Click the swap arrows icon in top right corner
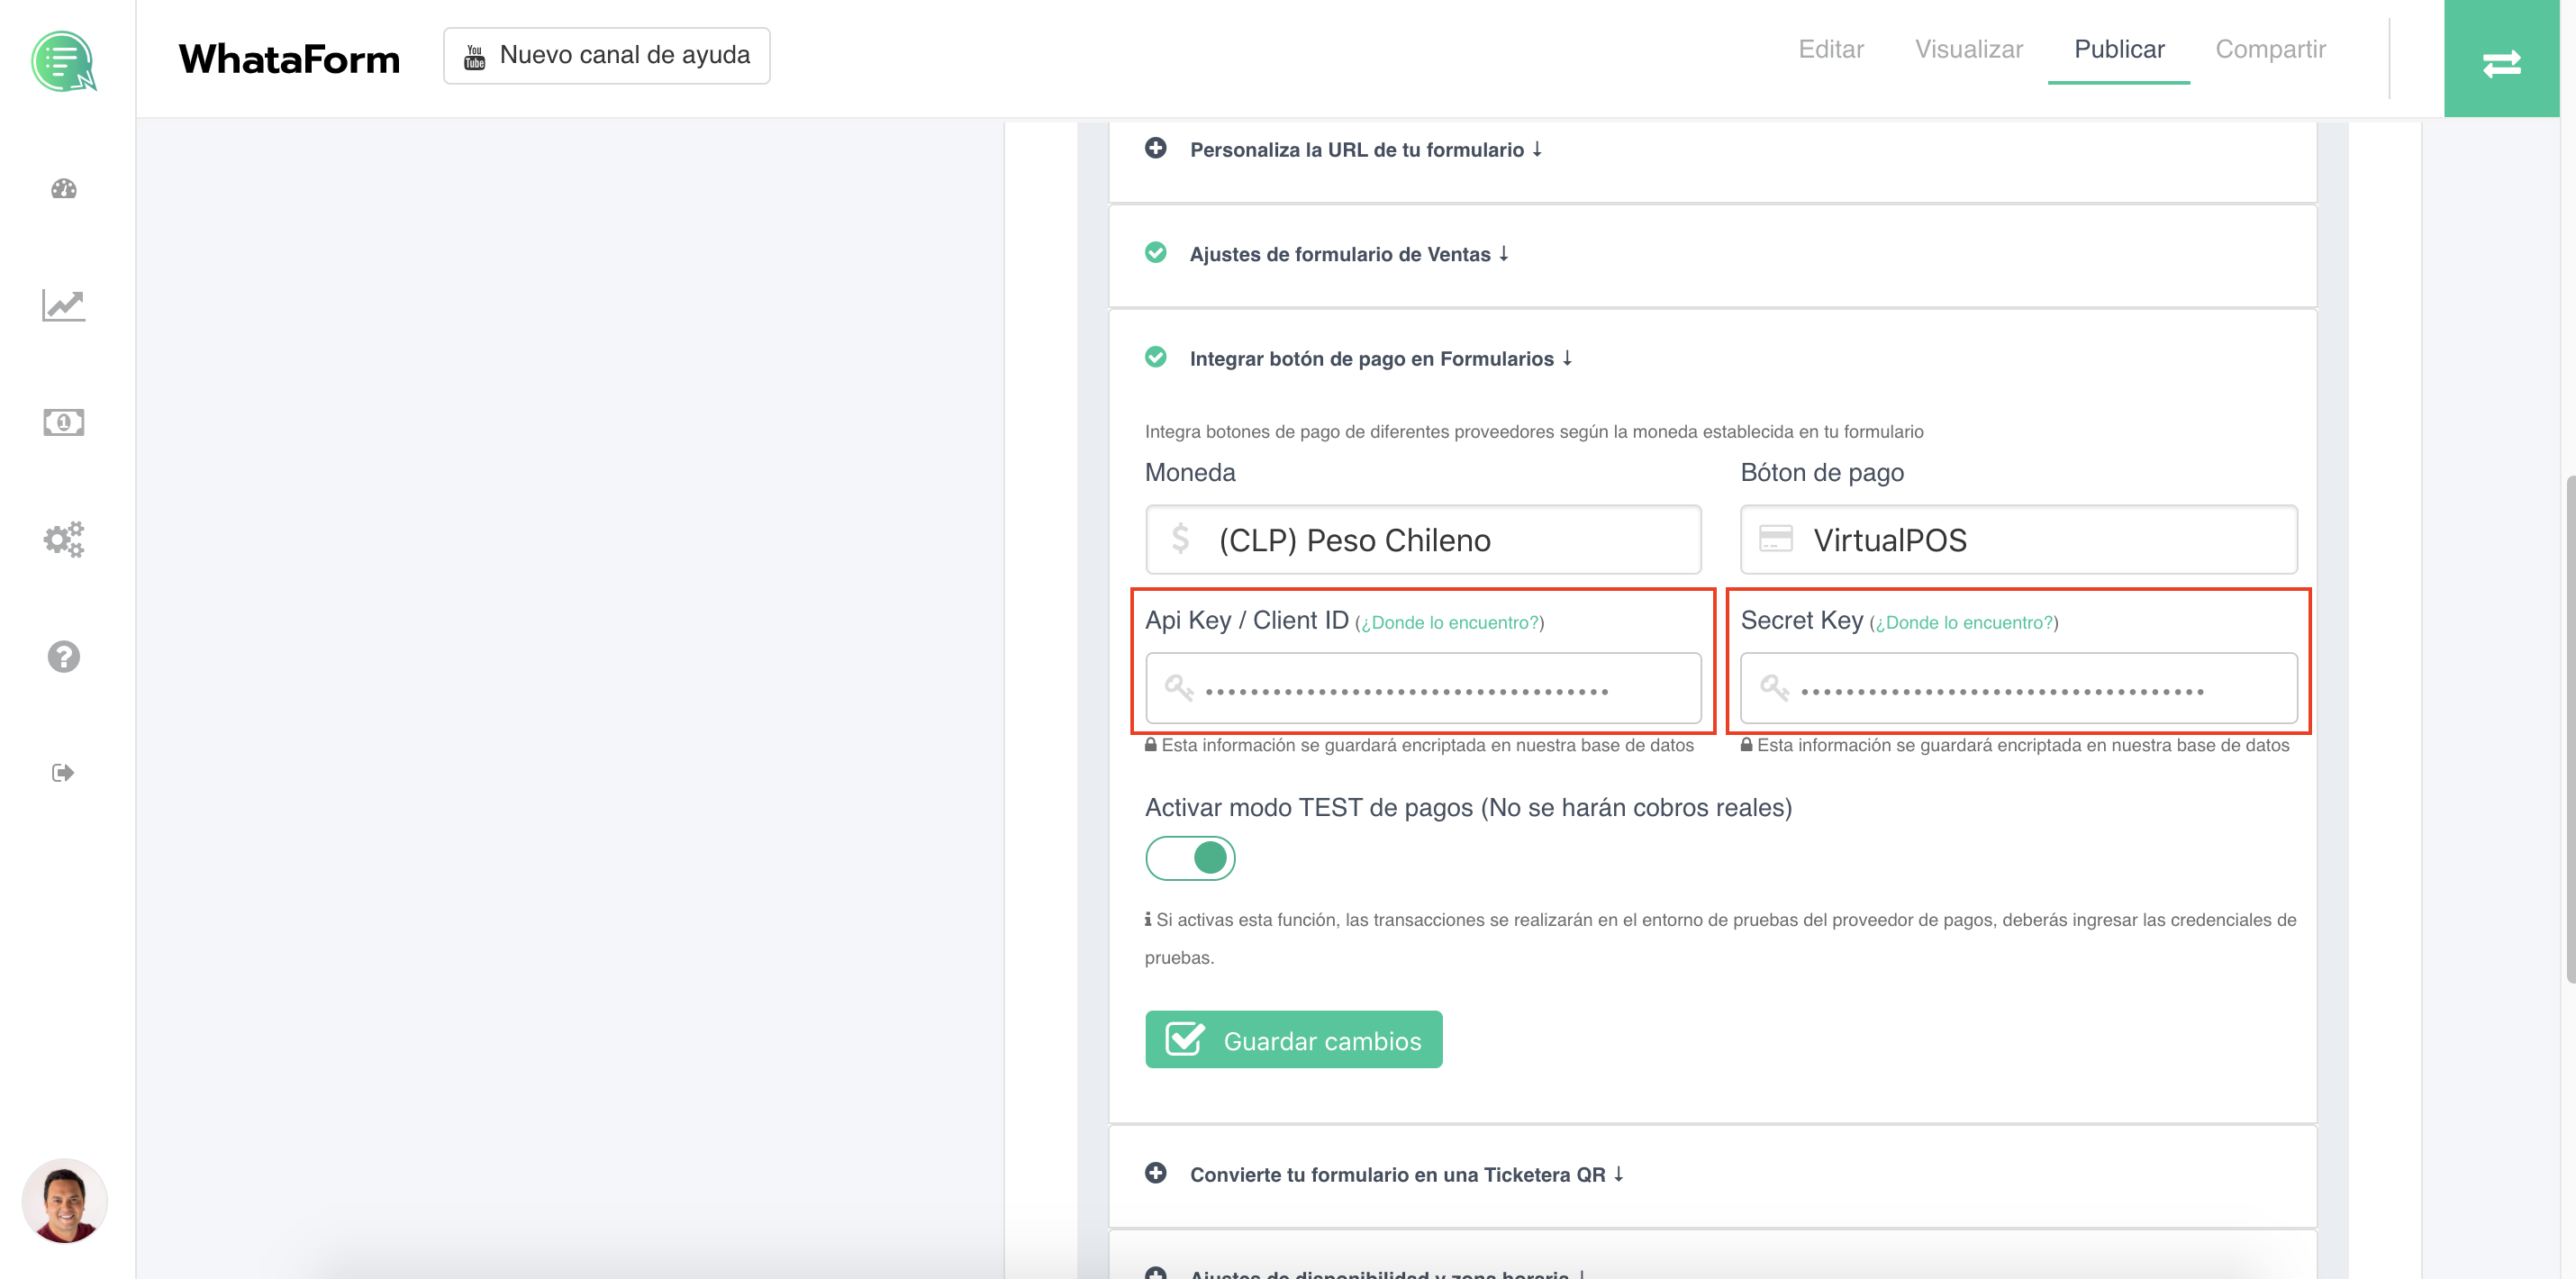Screen dimensions: 2576x1279 tap(2503, 62)
